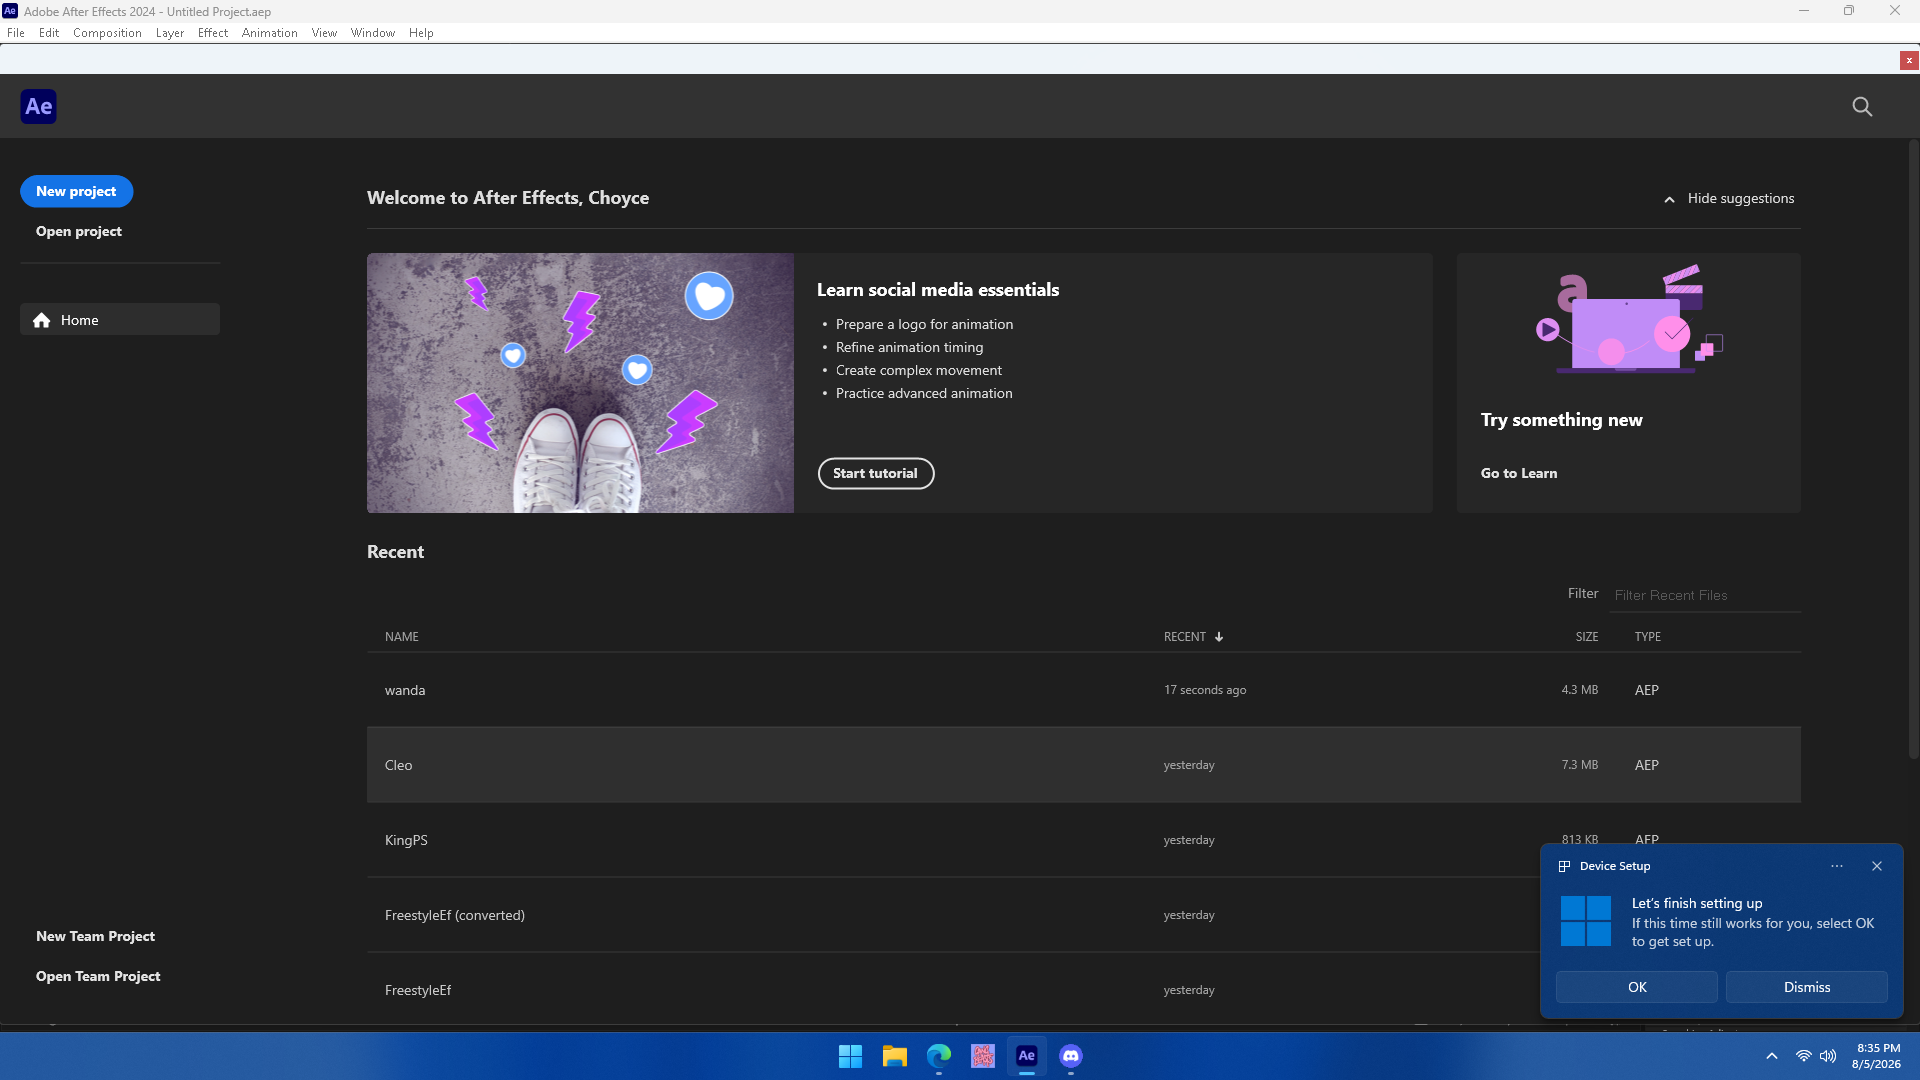Viewport: 1920px width, 1080px height.
Task: Collapse suggestions with Hide suggestions chevron
Action: (1669, 199)
